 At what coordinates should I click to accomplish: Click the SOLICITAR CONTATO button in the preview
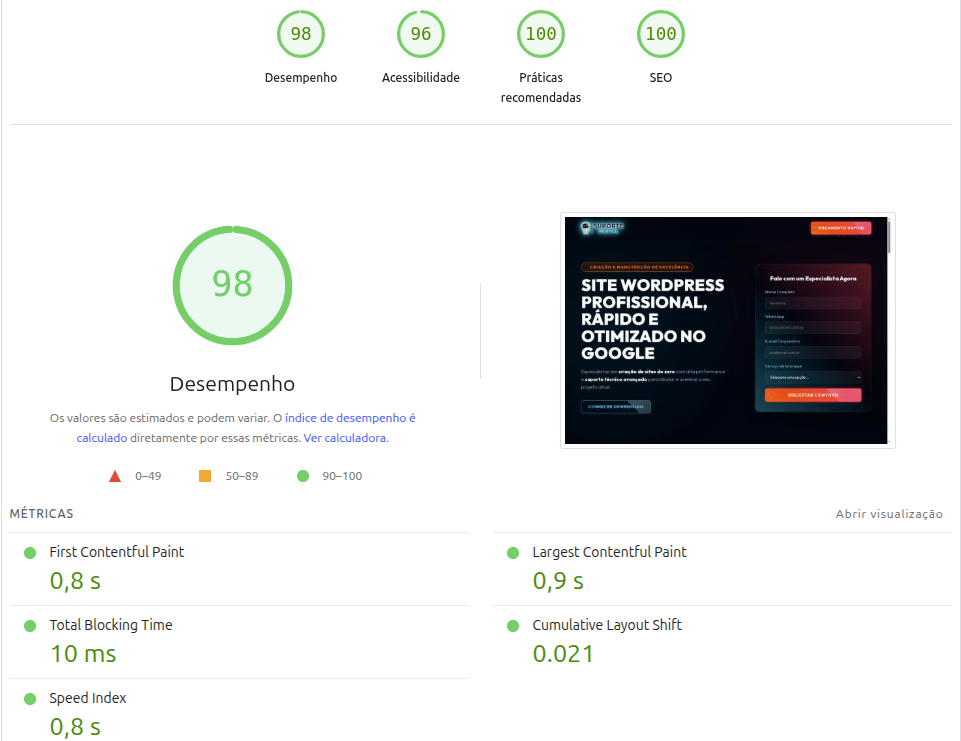click(815, 395)
